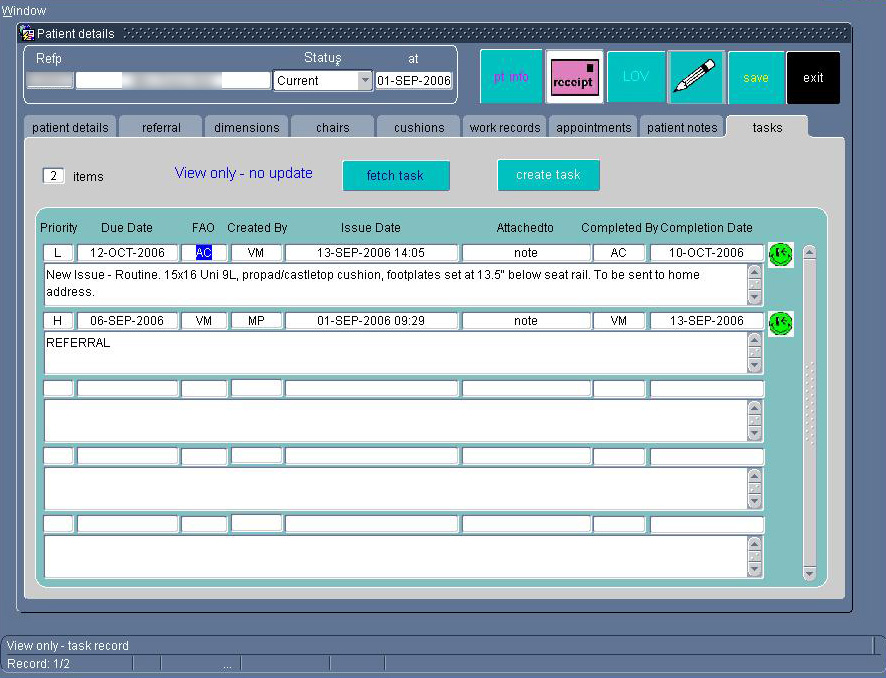This screenshot has height=678, width=886.
Task: Click the Completed By field VM
Action: click(619, 321)
